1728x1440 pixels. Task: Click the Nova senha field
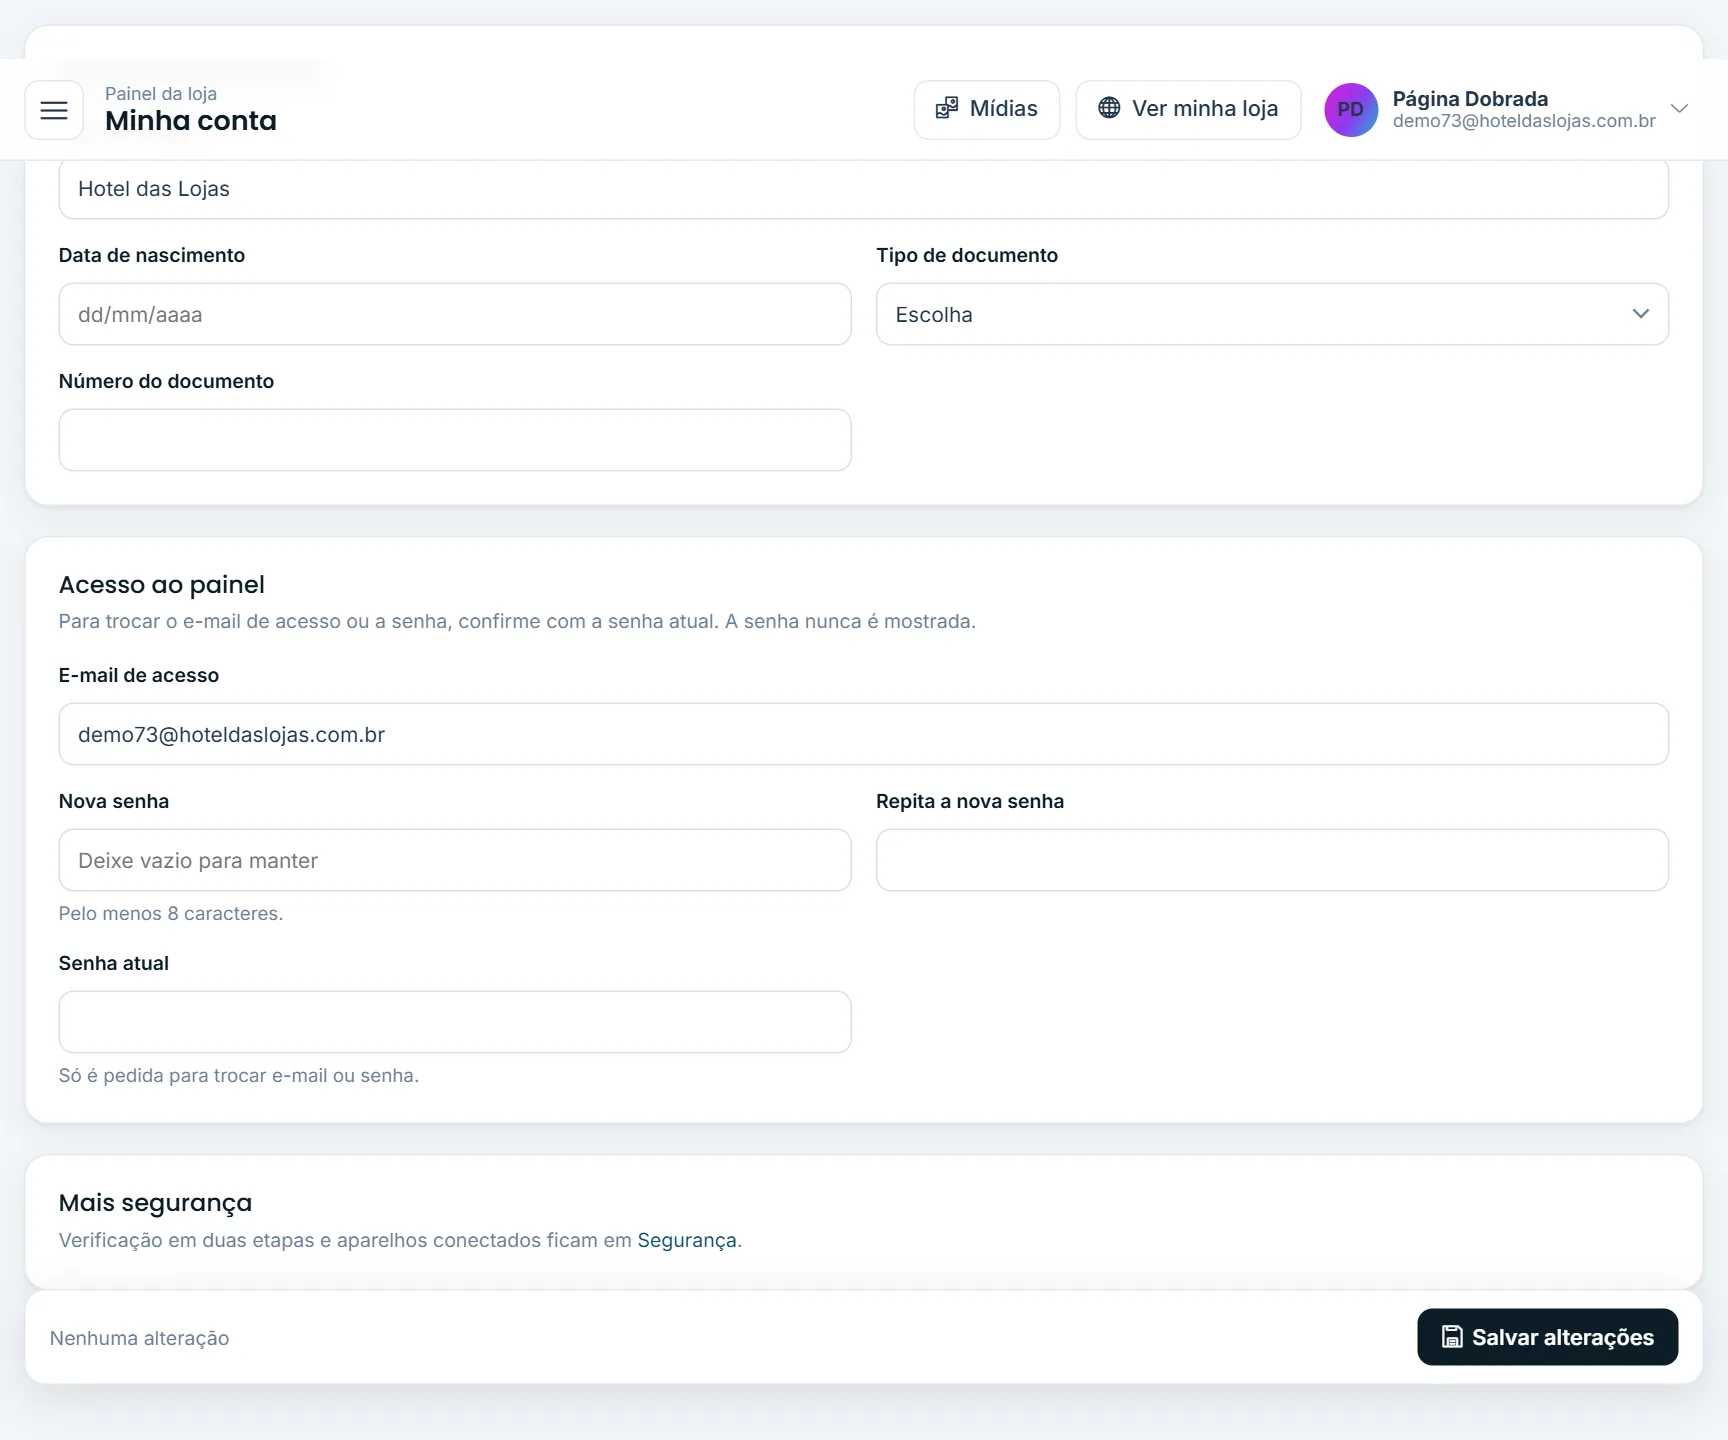click(455, 860)
